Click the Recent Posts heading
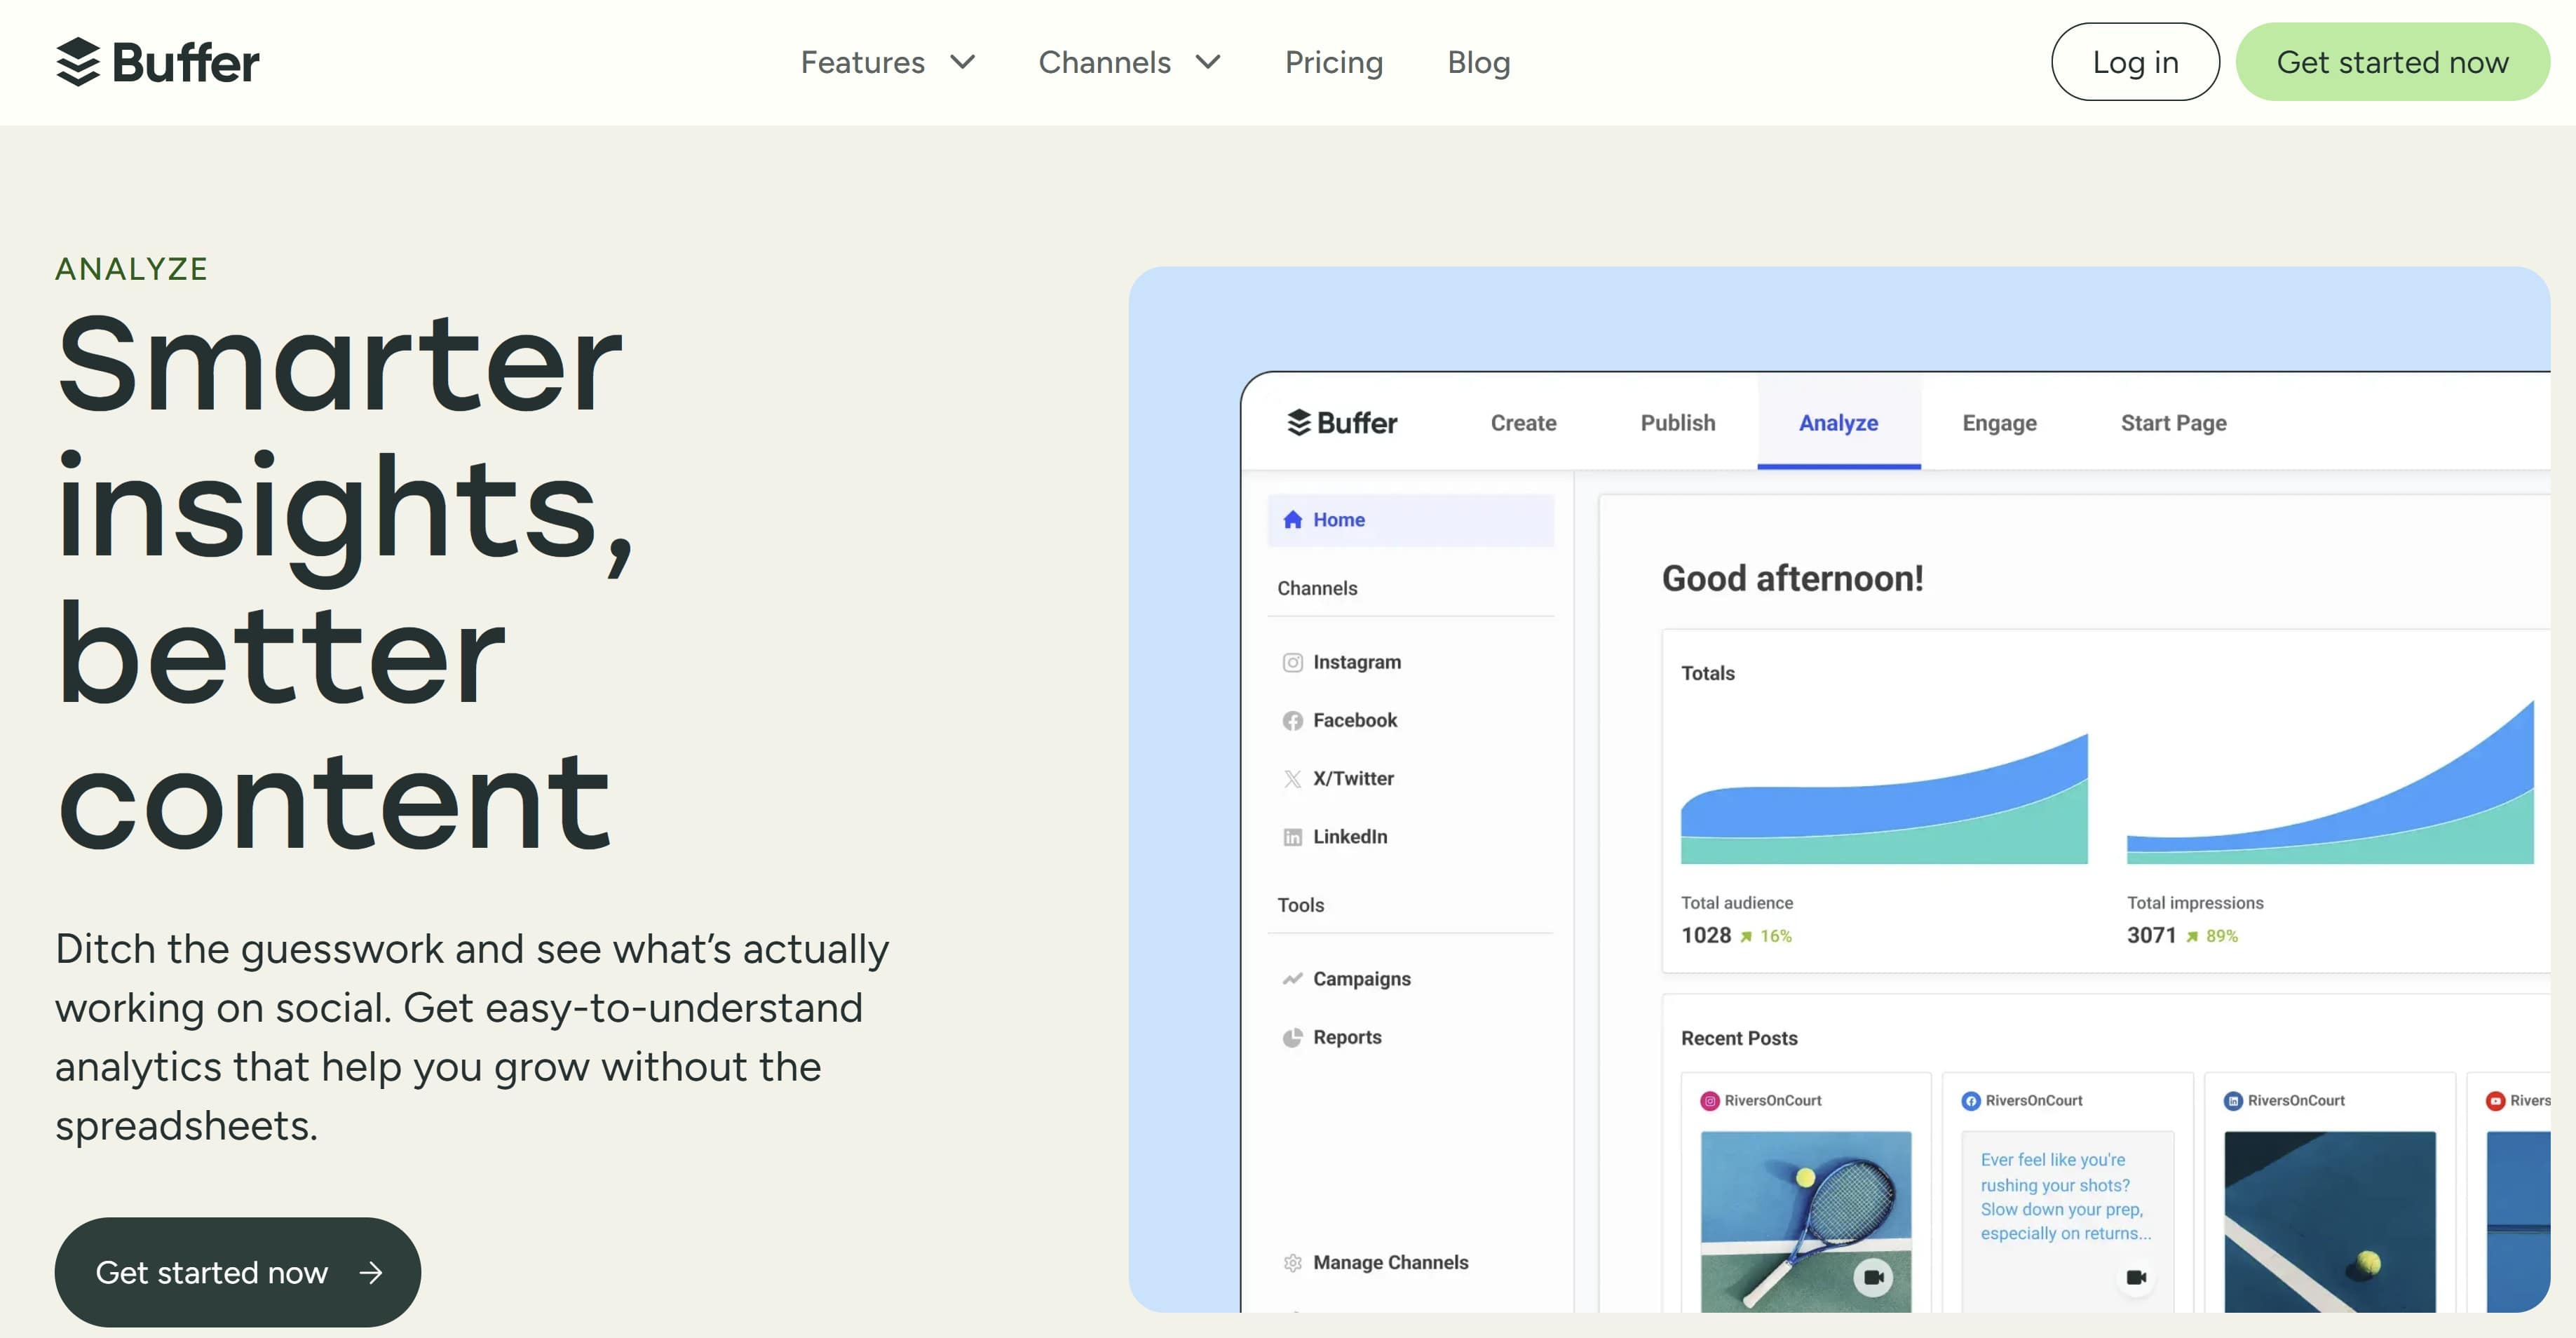The width and height of the screenshot is (2576, 1338). (1739, 1038)
